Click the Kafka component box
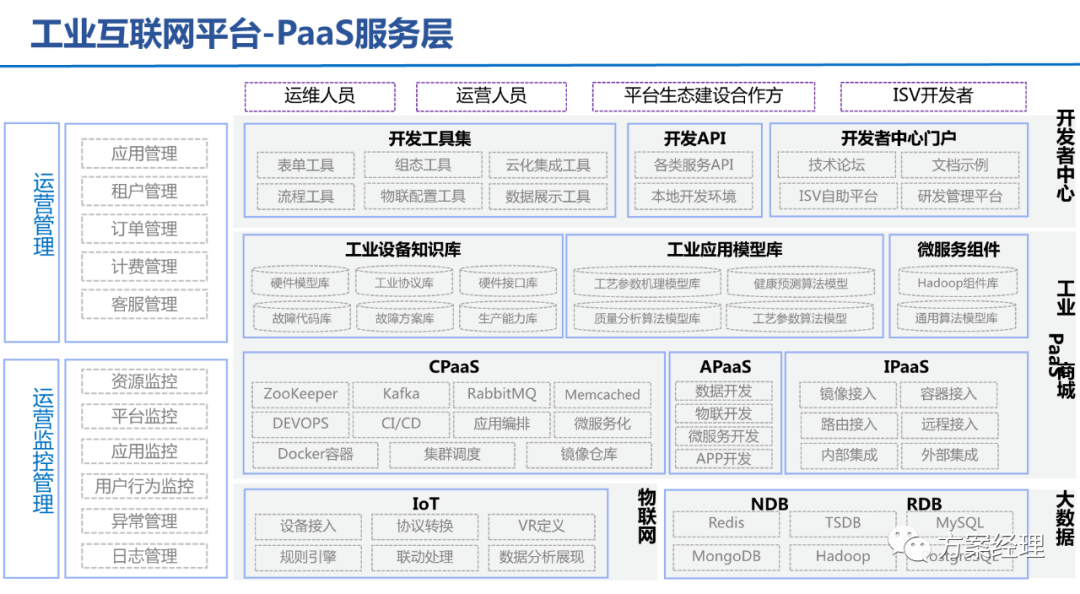 pos(401,395)
